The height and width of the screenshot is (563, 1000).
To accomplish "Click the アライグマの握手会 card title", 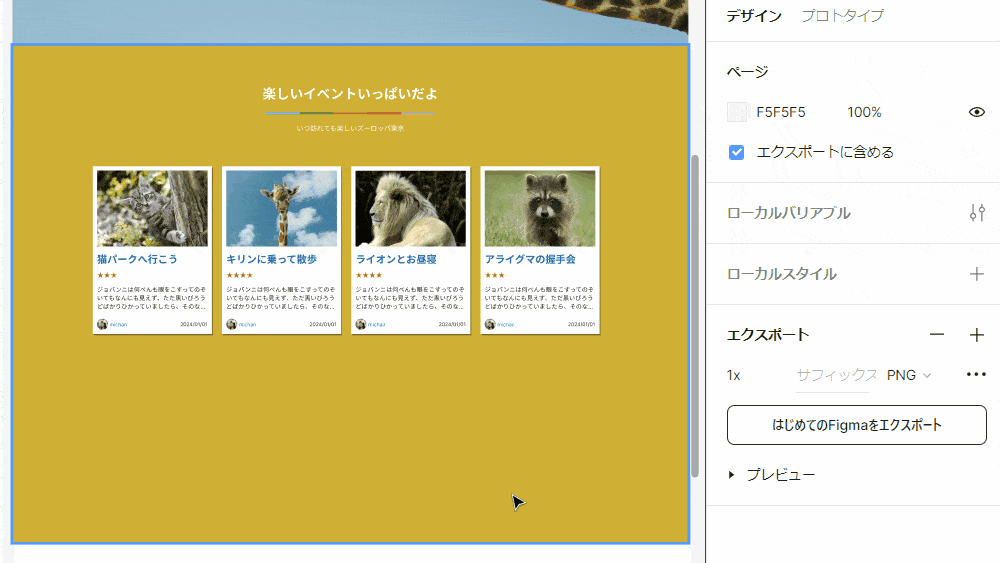I will pos(530,260).
